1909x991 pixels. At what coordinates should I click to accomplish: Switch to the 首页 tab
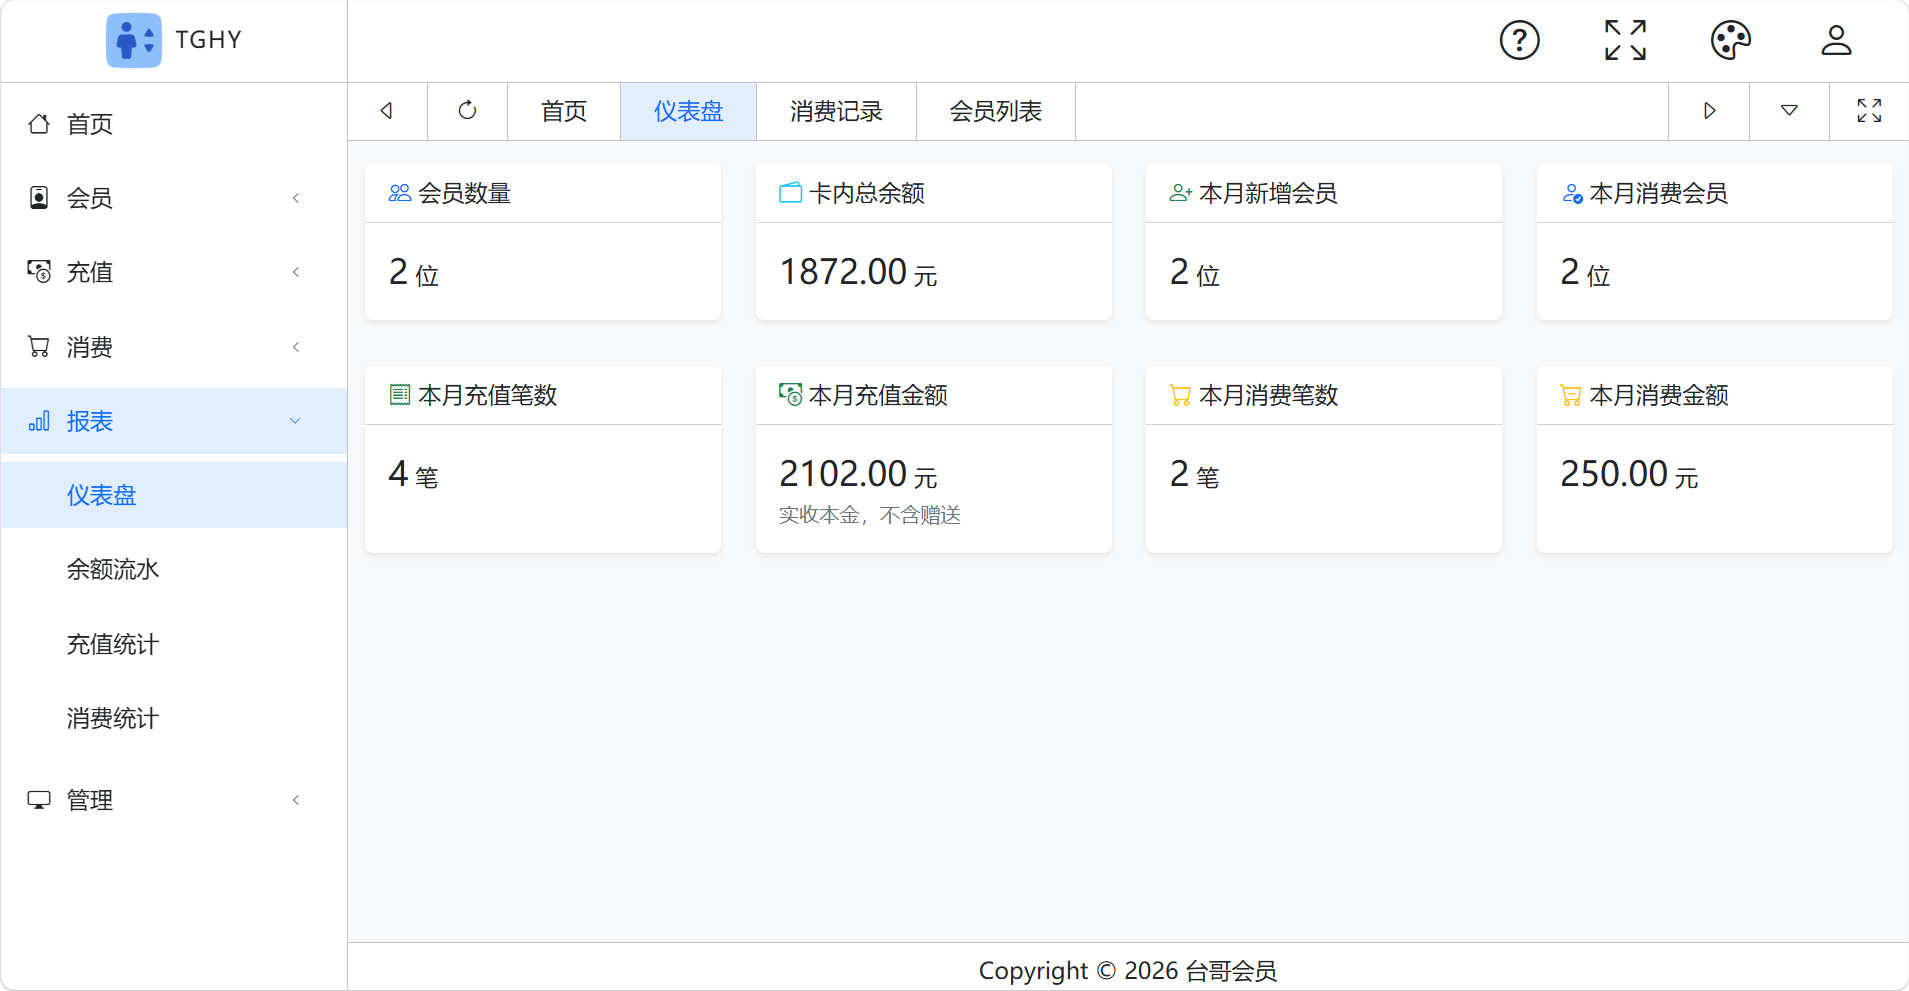(564, 111)
